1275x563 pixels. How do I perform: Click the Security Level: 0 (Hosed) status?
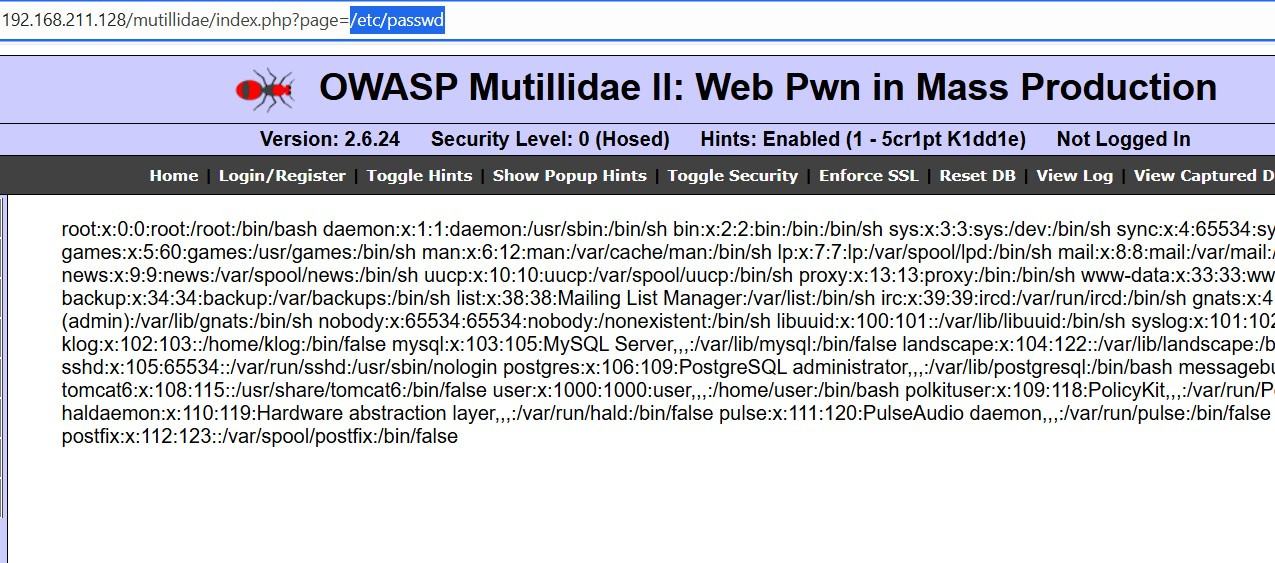[x=550, y=139]
